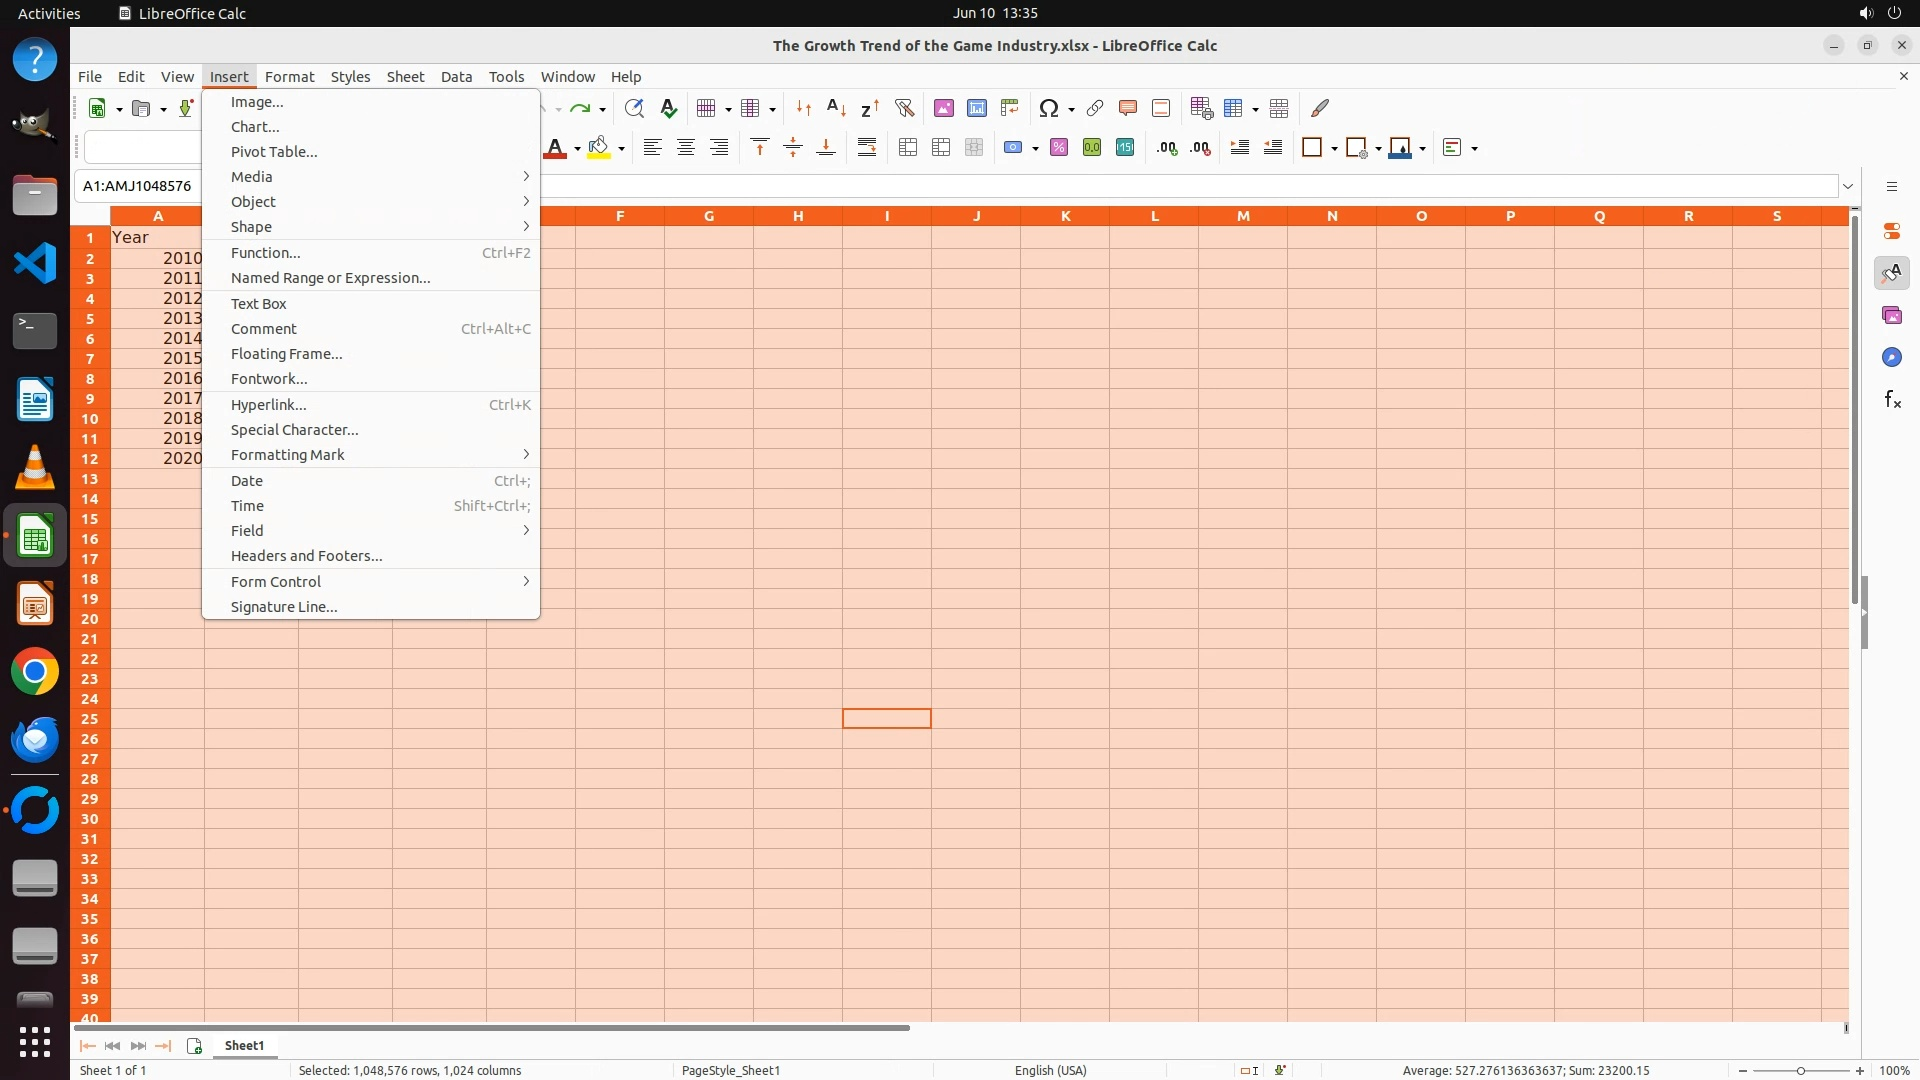The width and height of the screenshot is (1920, 1080).
Task: Toggle automatic spell checking icon
Action: (x=669, y=108)
